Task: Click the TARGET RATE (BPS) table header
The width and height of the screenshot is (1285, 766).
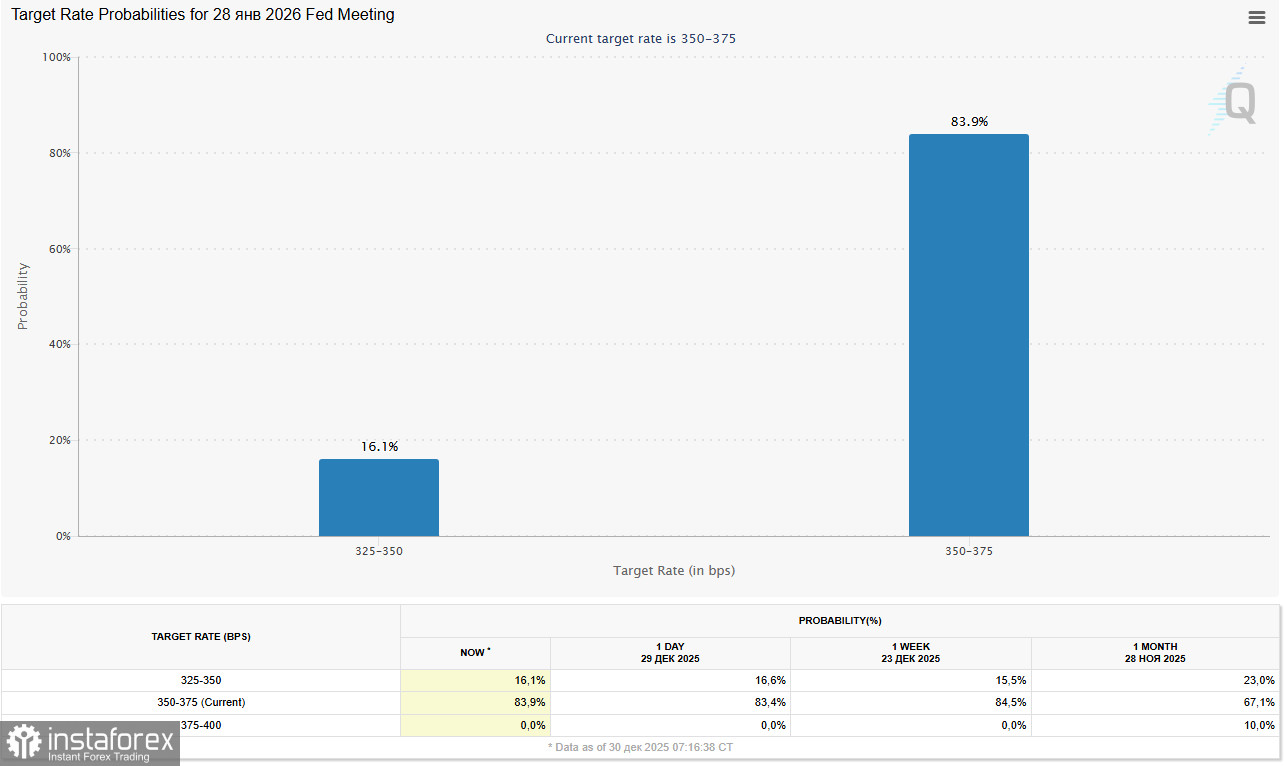Action: tap(201, 636)
